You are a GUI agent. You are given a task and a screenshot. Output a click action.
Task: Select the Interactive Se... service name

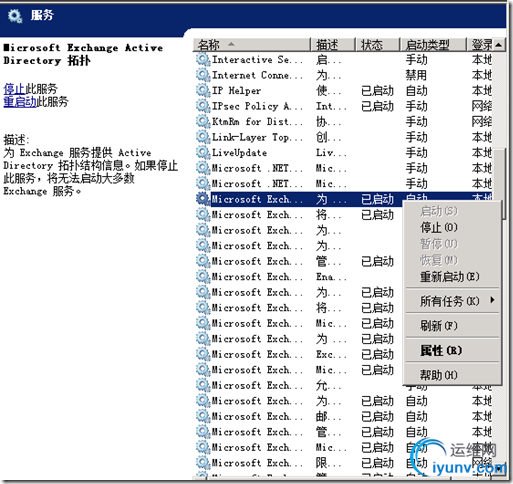coord(257,59)
